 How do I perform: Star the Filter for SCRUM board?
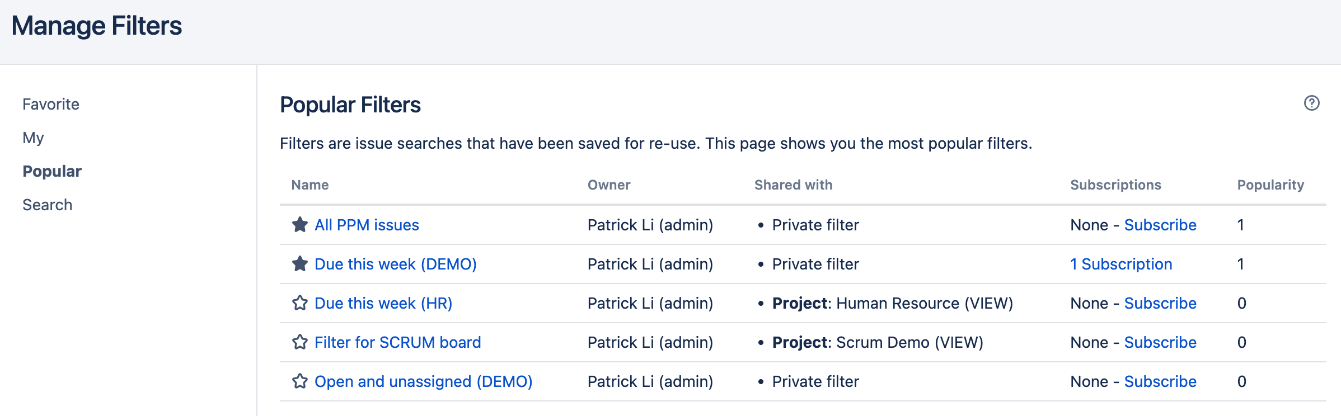pos(299,342)
